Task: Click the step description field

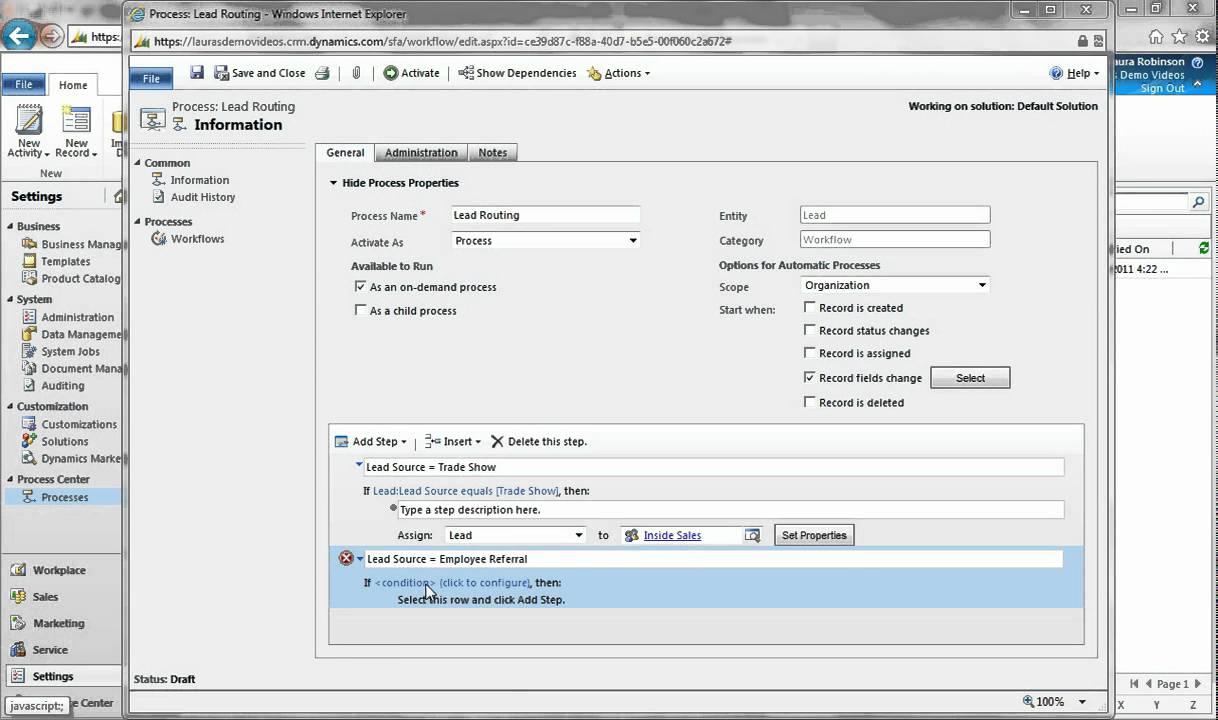Action: point(730,510)
